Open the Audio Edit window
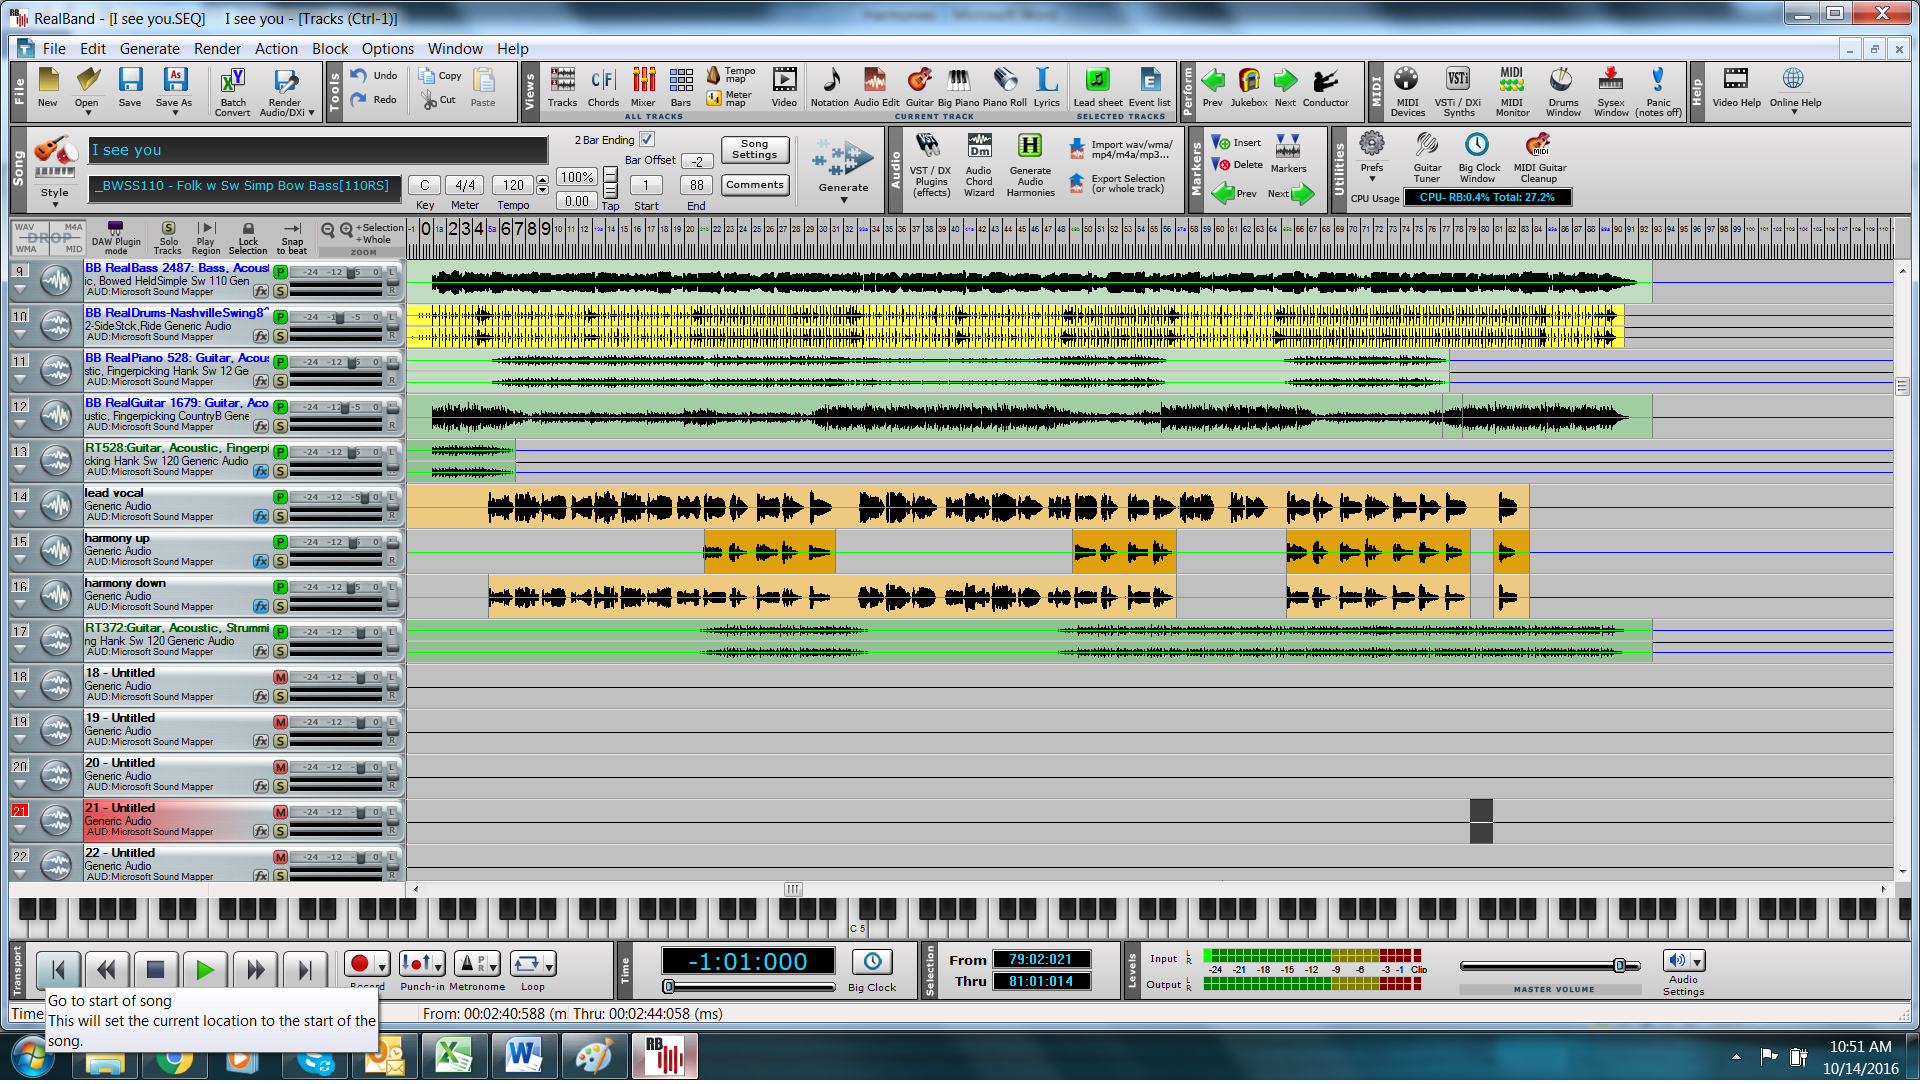Screen dimensions: 1920x1084 click(x=876, y=87)
